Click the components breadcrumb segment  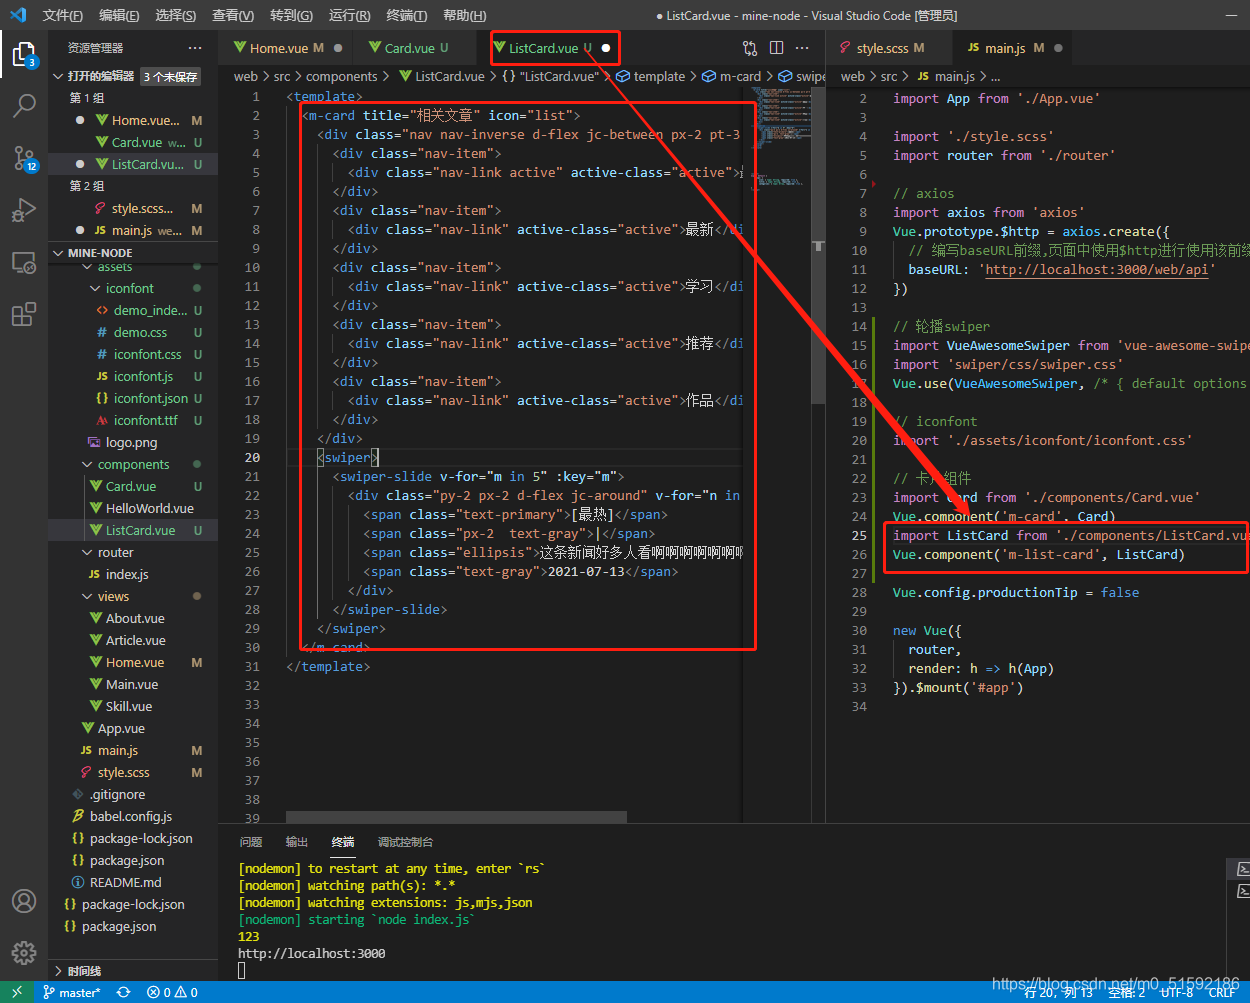342,76
